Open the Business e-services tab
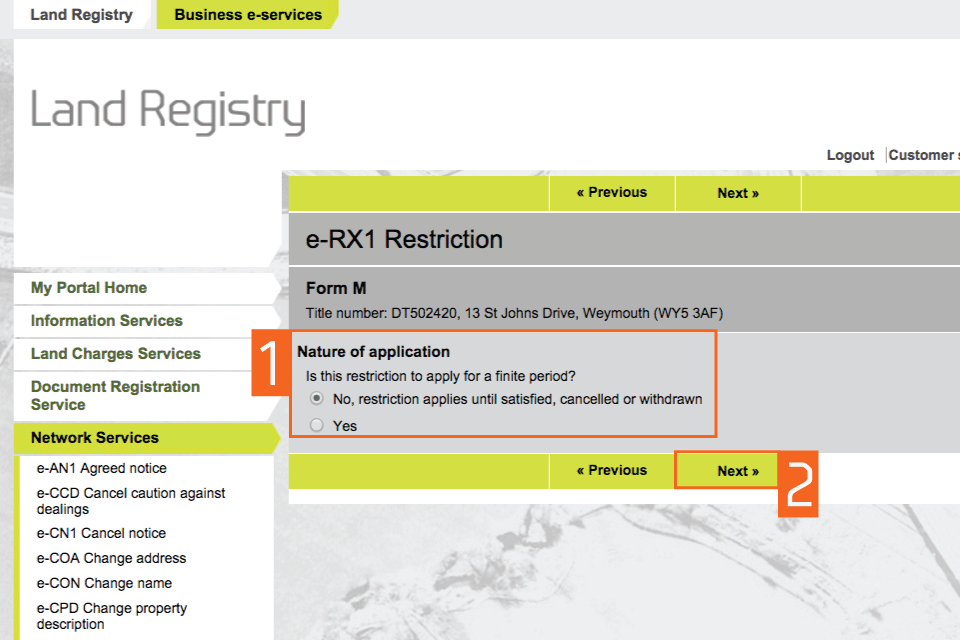Viewport: 960px width, 640px height. (248, 15)
